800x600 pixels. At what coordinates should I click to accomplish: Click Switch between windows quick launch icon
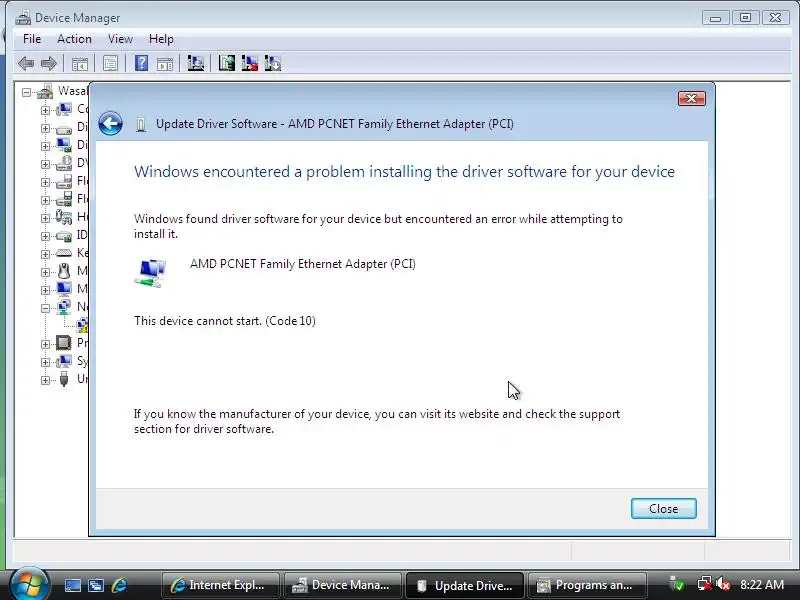pos(96,585)
